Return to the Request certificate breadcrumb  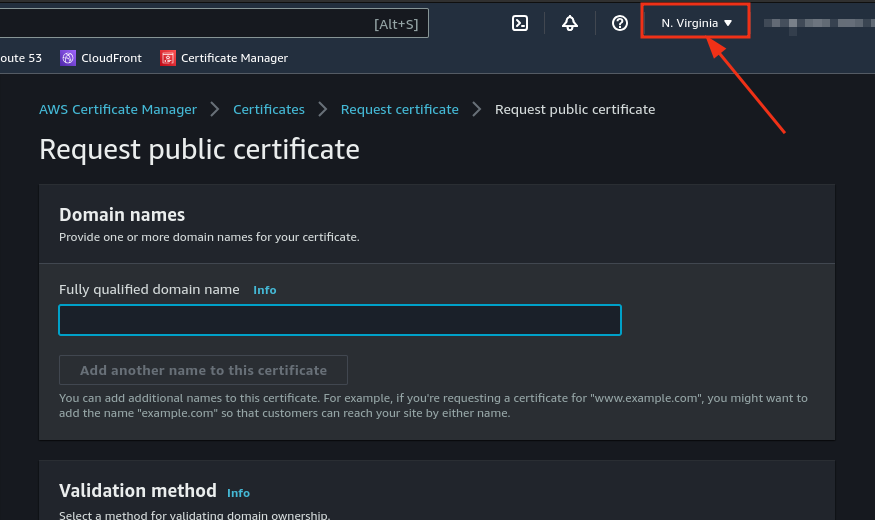(x=399, y=109)
